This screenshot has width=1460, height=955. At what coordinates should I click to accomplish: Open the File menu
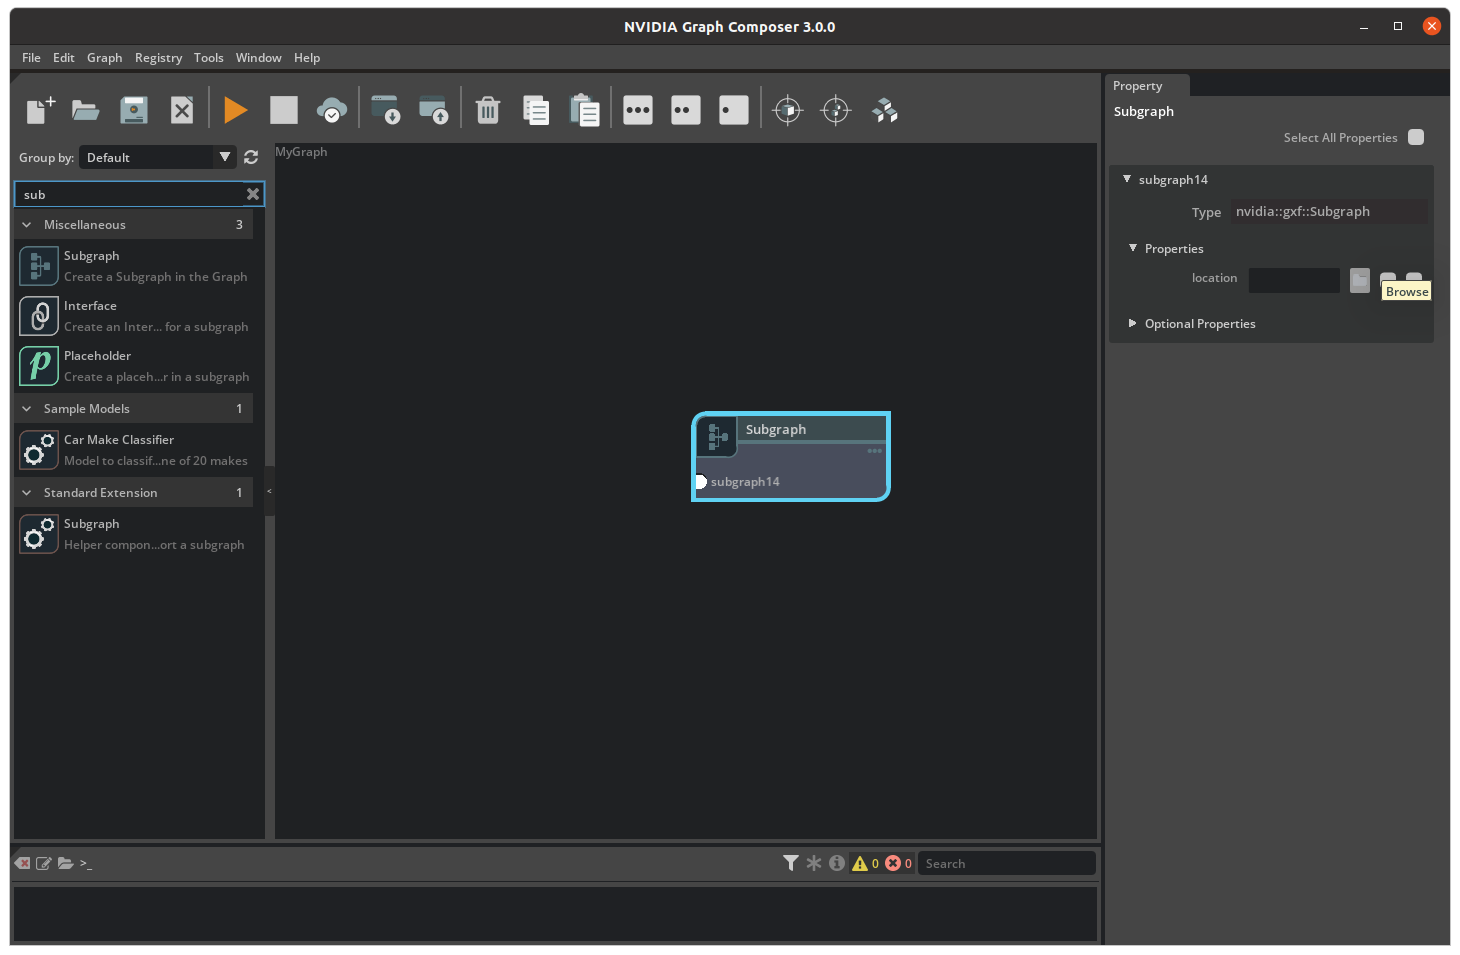[x=32, y=58]
